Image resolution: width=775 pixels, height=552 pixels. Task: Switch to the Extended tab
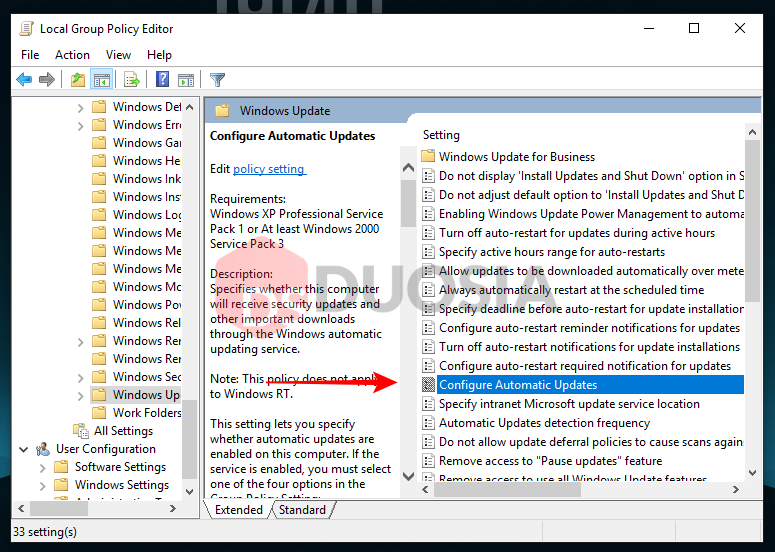[x=239, y=510]
